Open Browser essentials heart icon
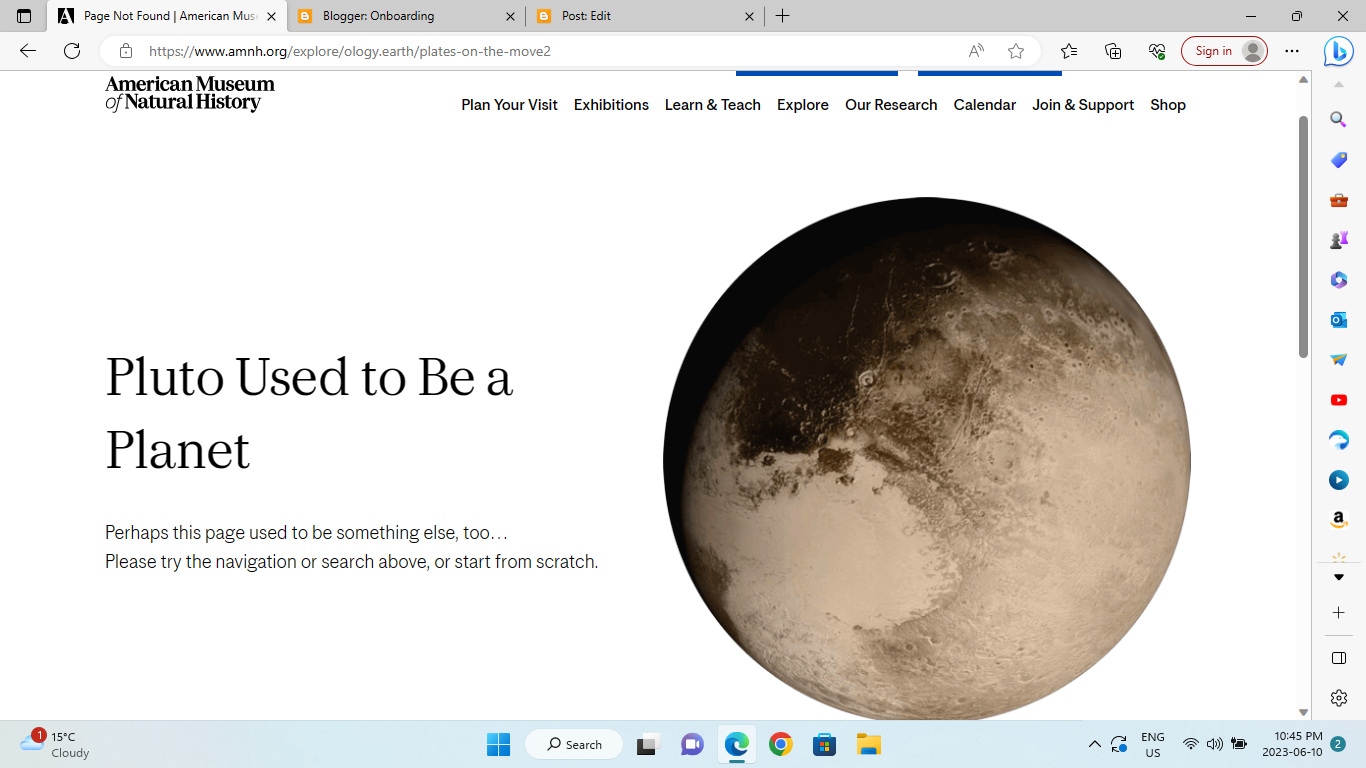 1157,51
